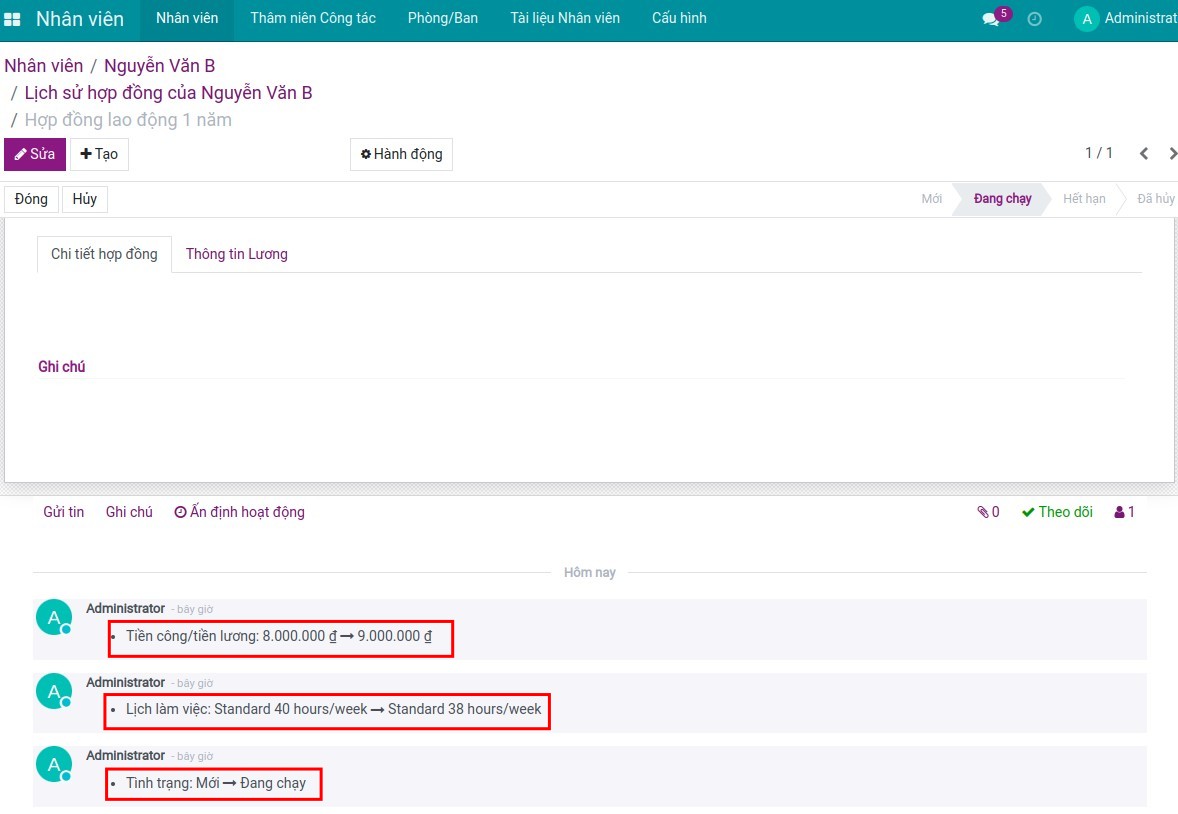Open the Cấu hình menu
The height and width of the screenshot is (814, 1178).
coord(679,19)
